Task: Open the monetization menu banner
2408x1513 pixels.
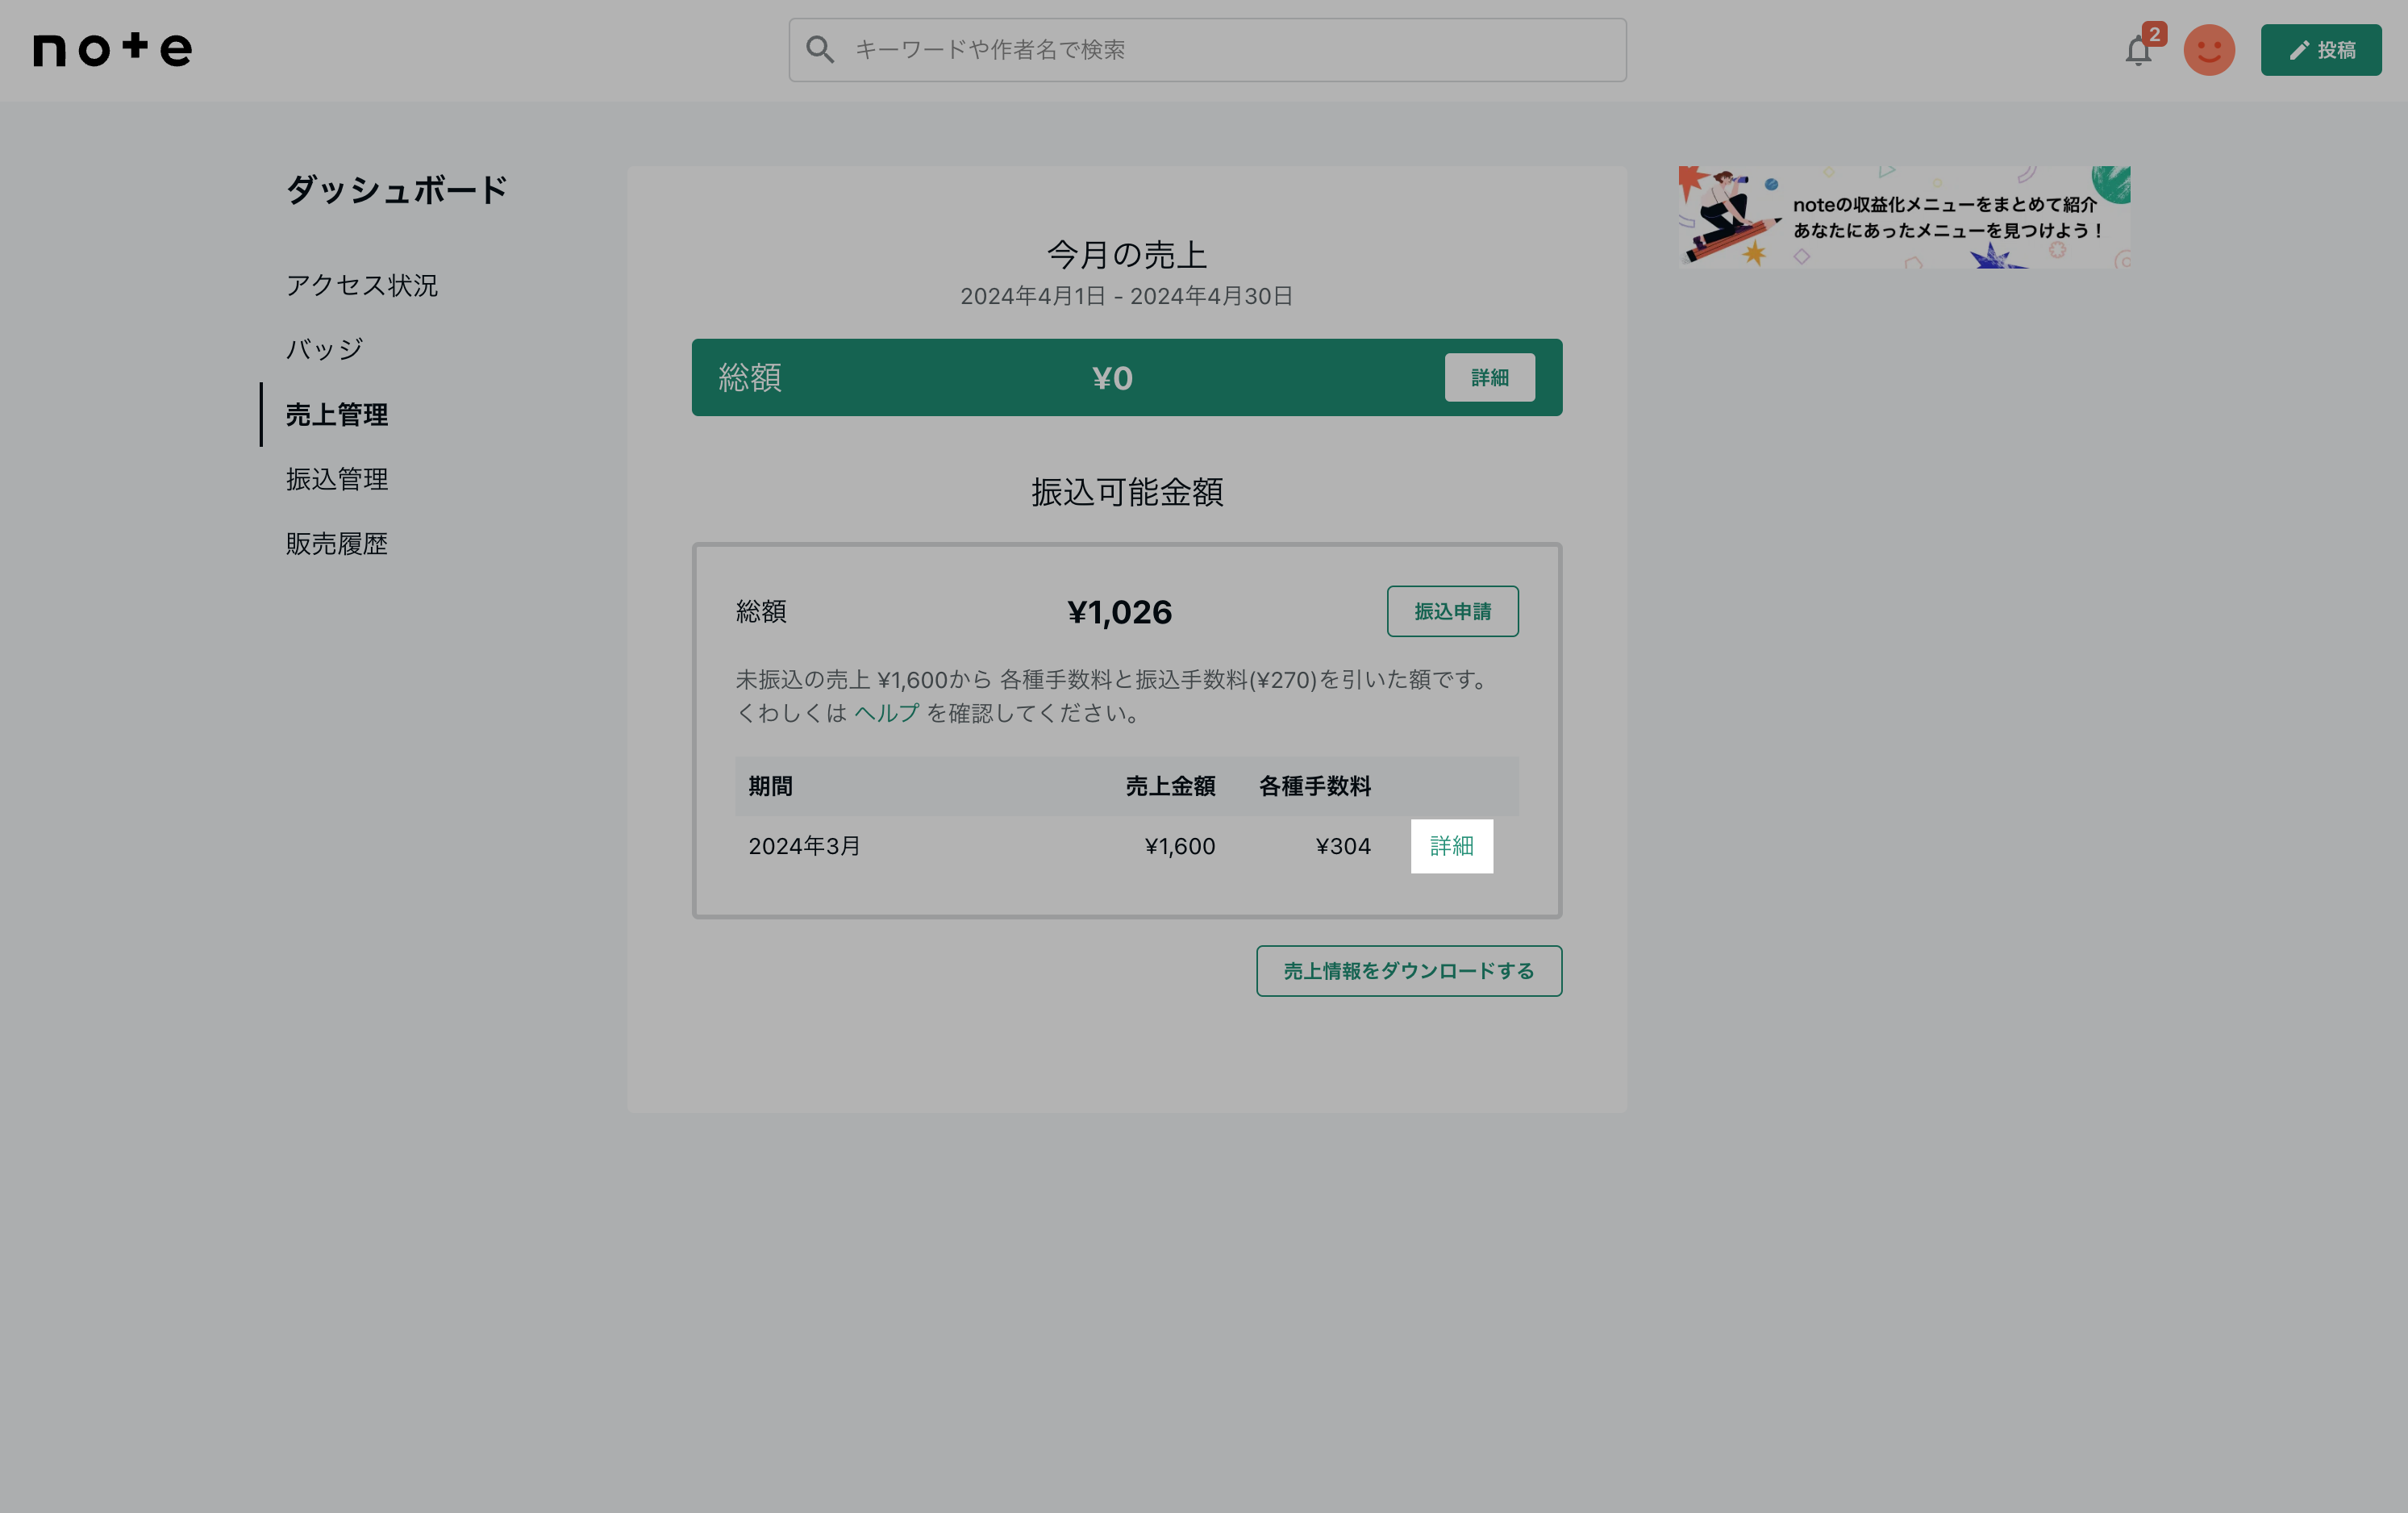Action: coord(1903,216)
